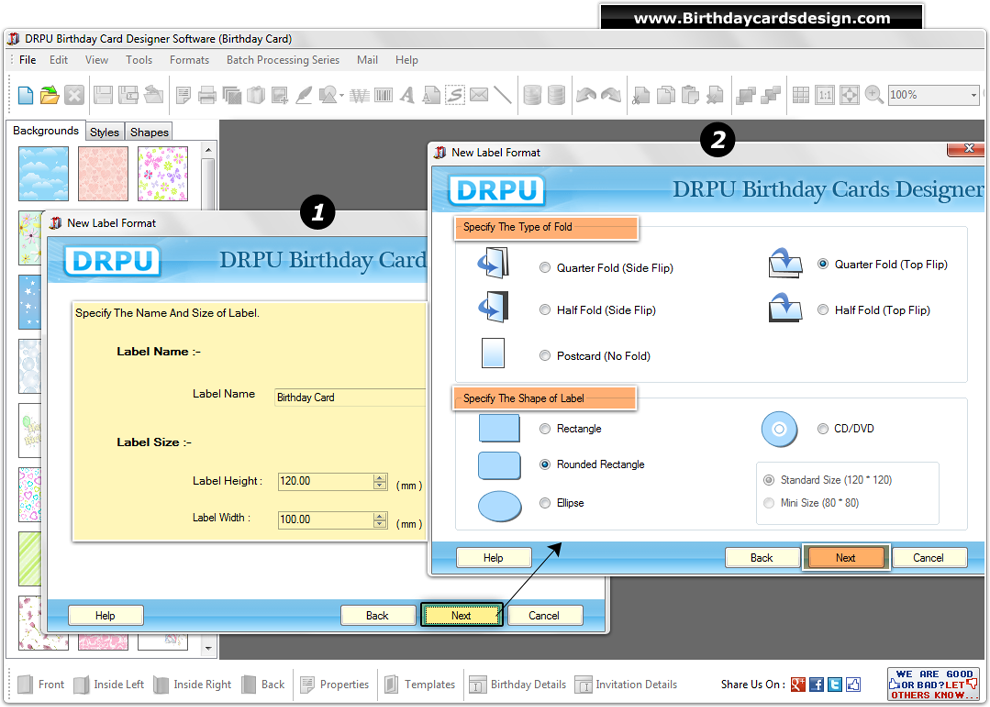Select the WordArt W tool icon
Screen dimensions: 990x707
point(359,96)
